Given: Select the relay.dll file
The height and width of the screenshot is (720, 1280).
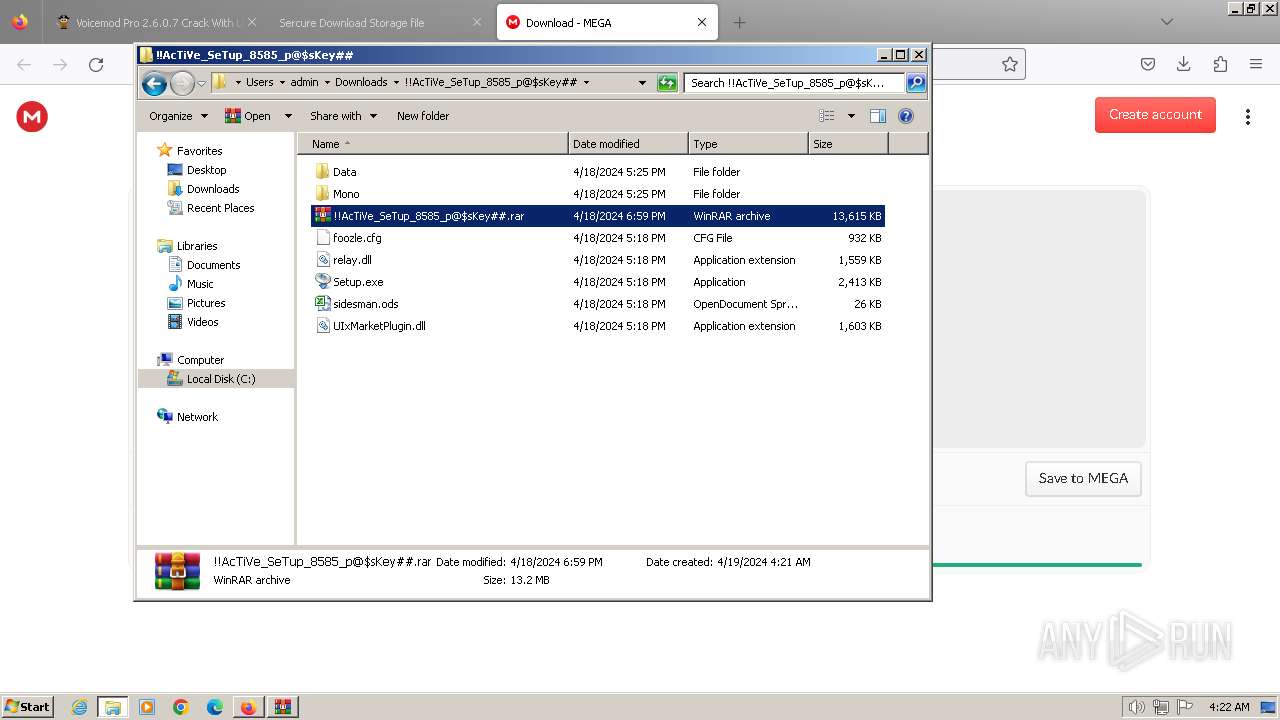Looking at the screenshot, I should (598, 260).
